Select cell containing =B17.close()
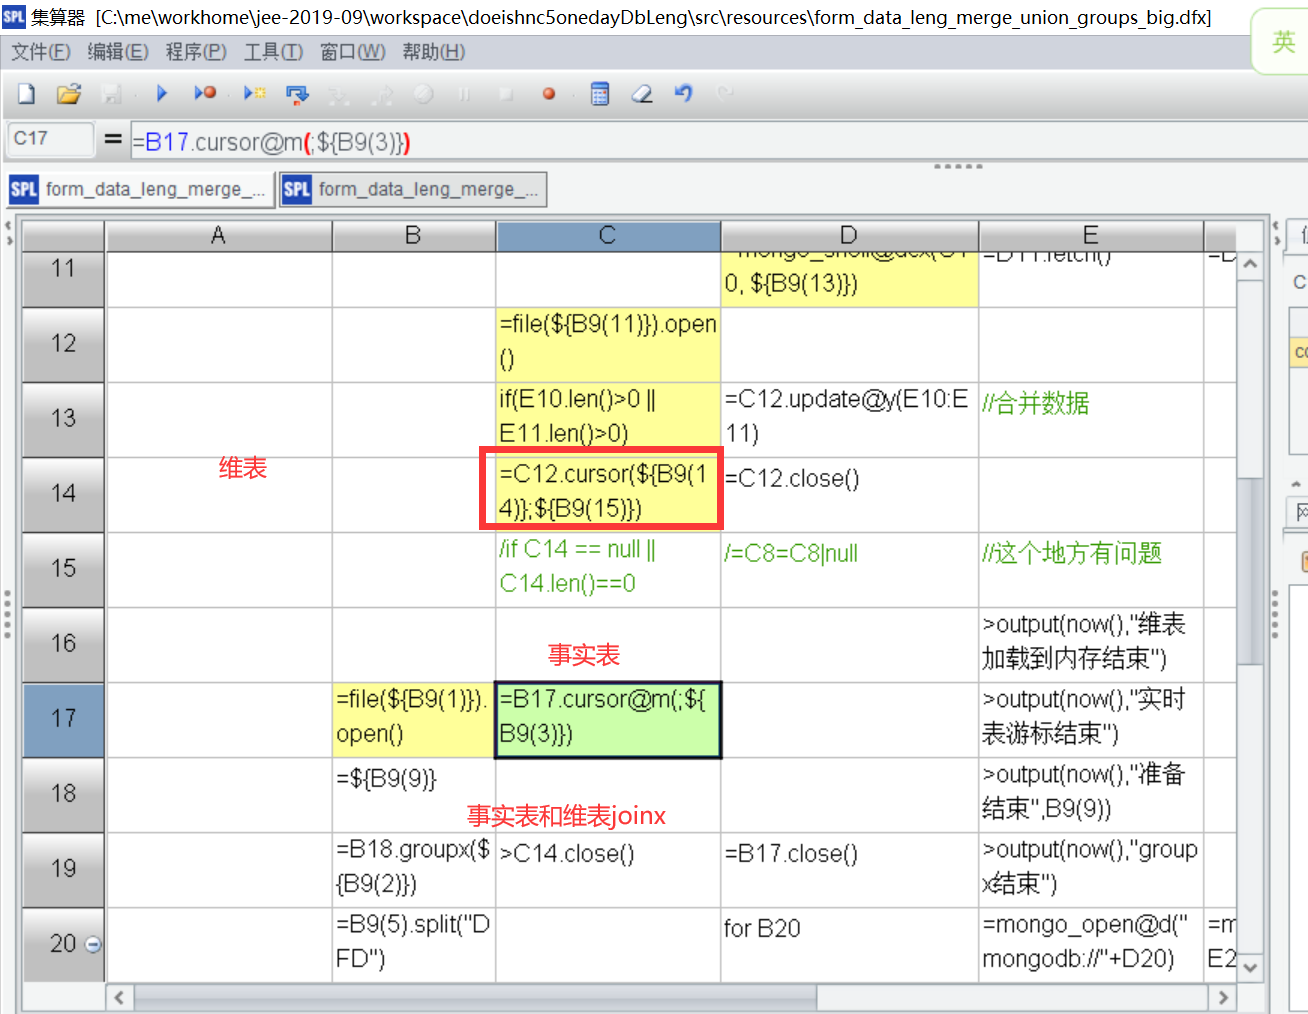1308x1014 pixels. click(x=849, y=869)
